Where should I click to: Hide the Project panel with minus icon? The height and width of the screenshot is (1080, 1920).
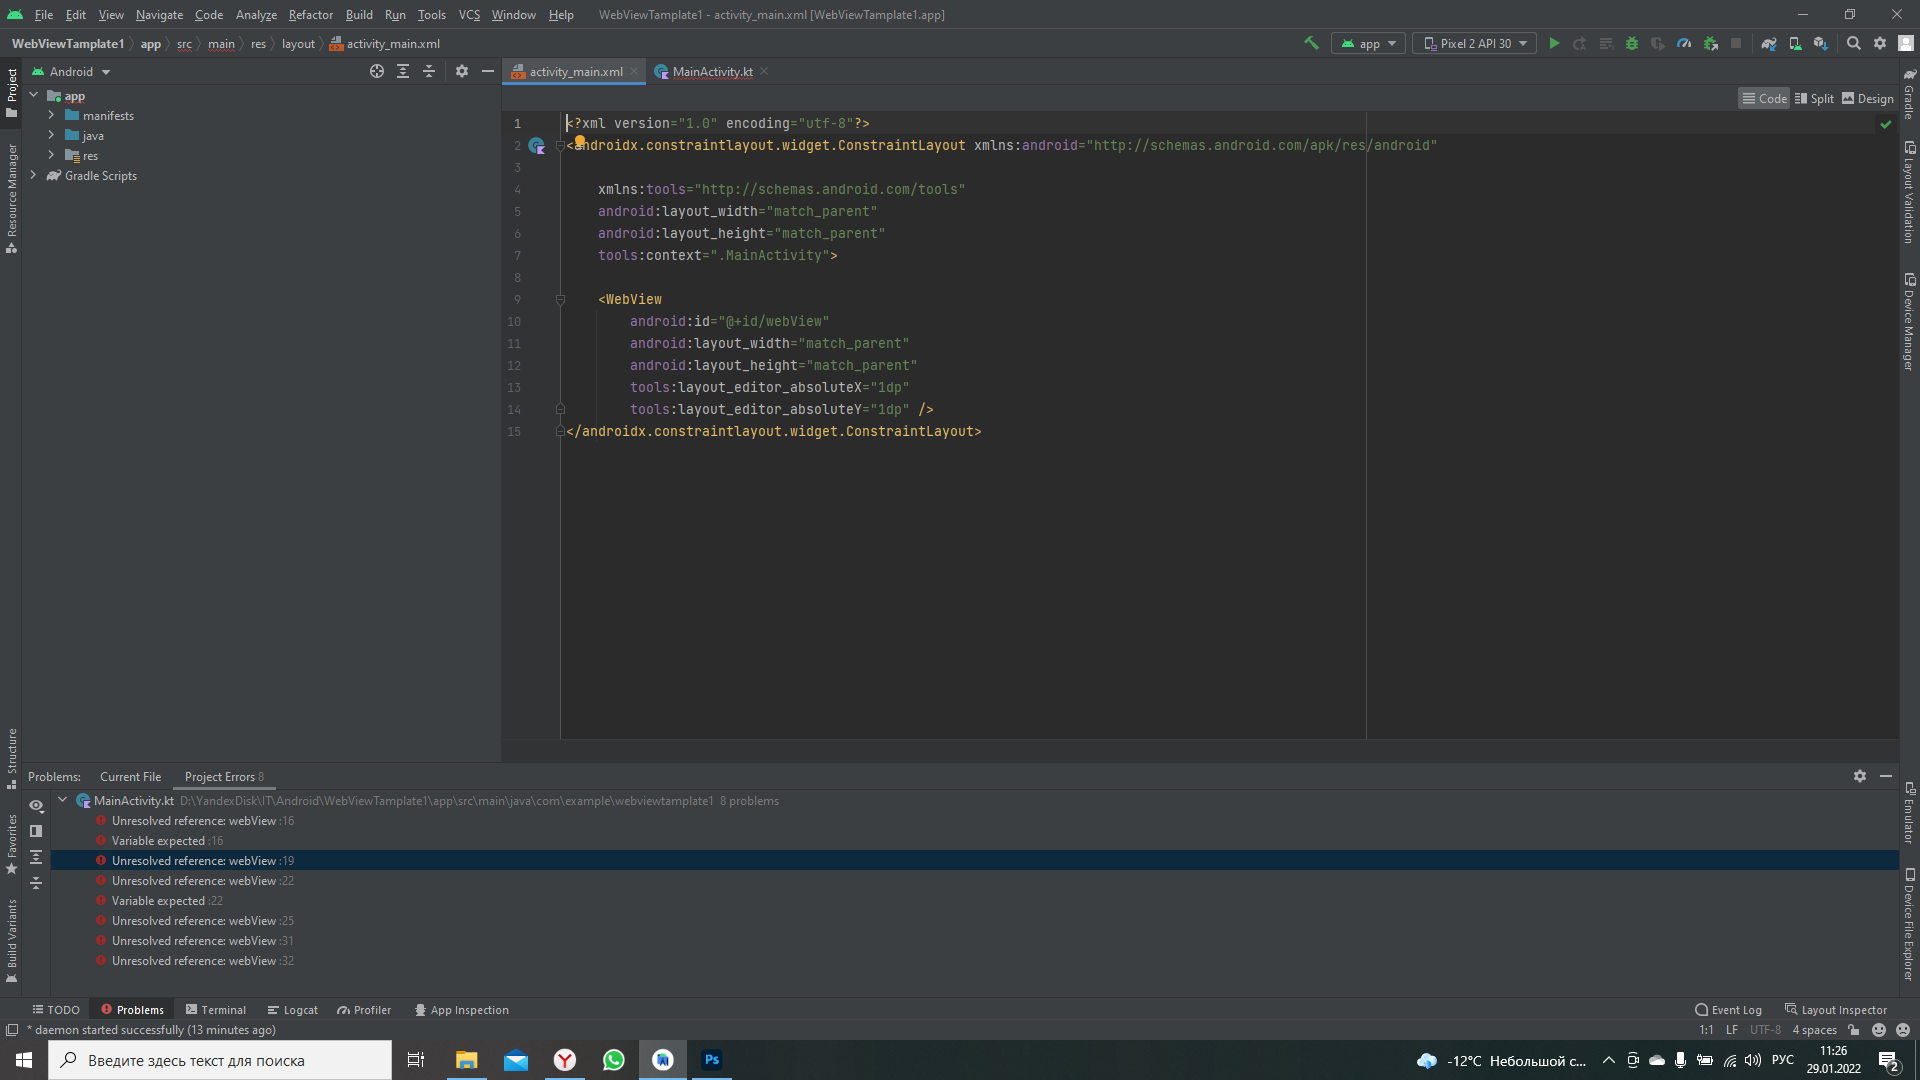(488, 71)
